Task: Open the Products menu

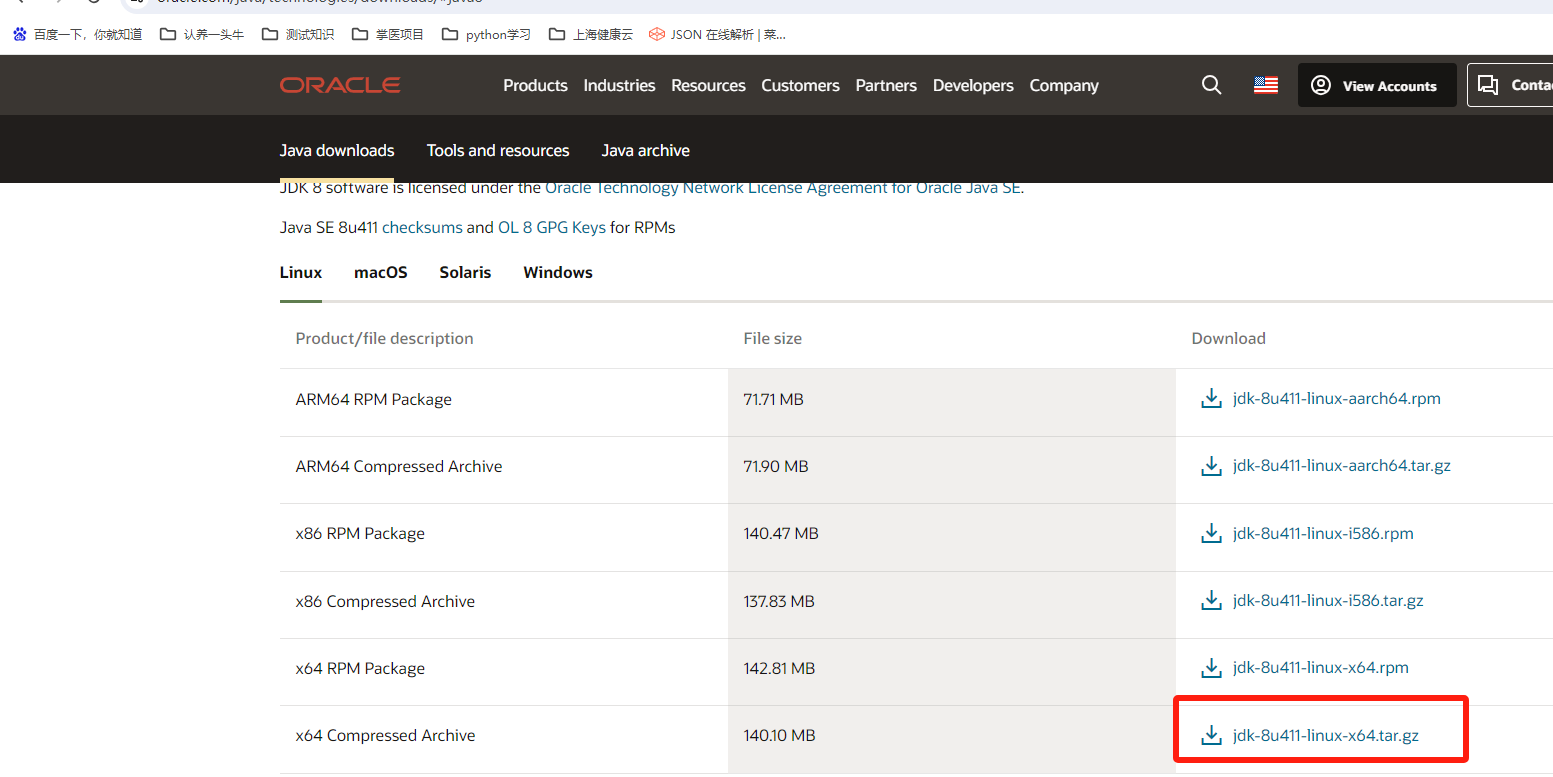Action: pos(535,86)
